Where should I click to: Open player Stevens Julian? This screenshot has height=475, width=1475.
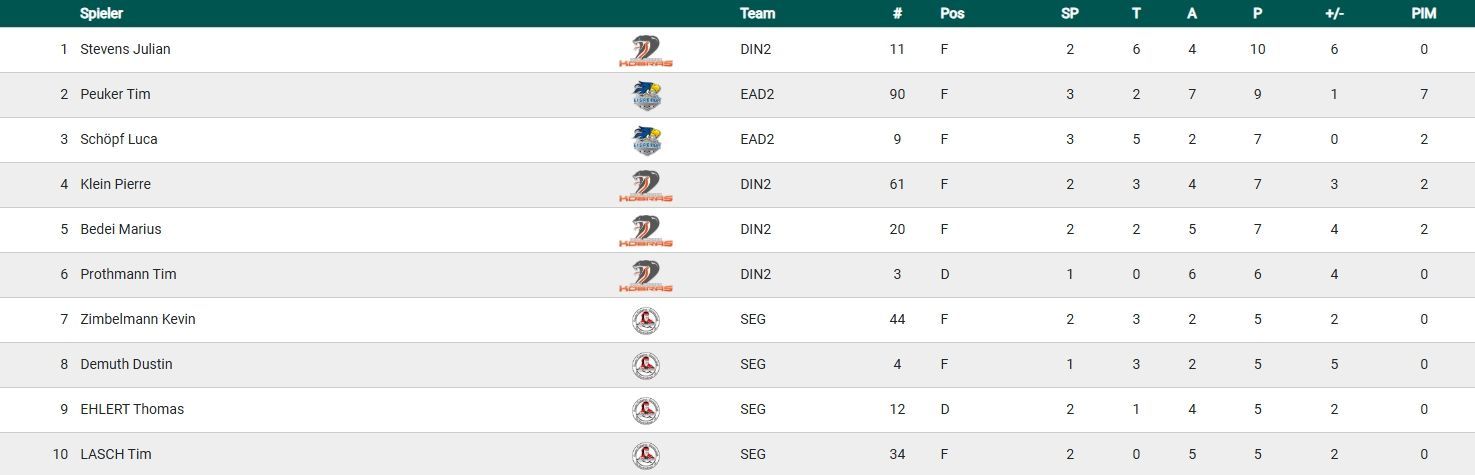click(x=125, y=49)
